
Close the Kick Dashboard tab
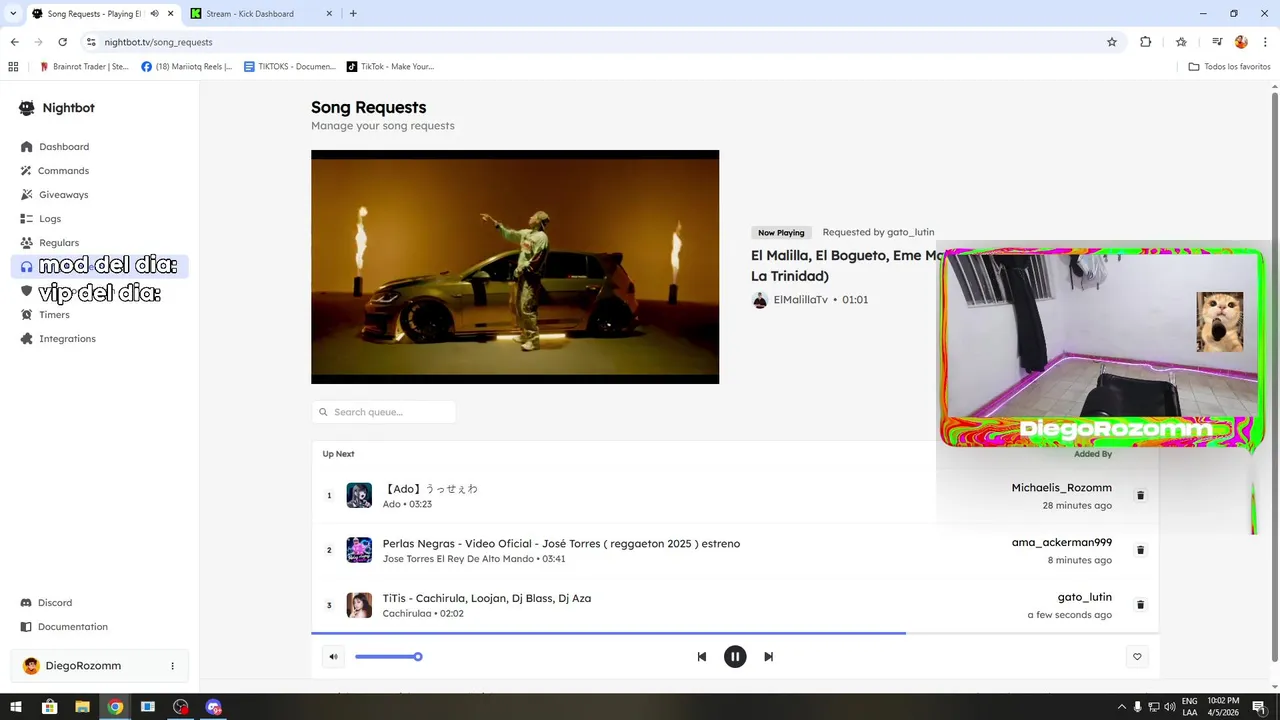330,14
